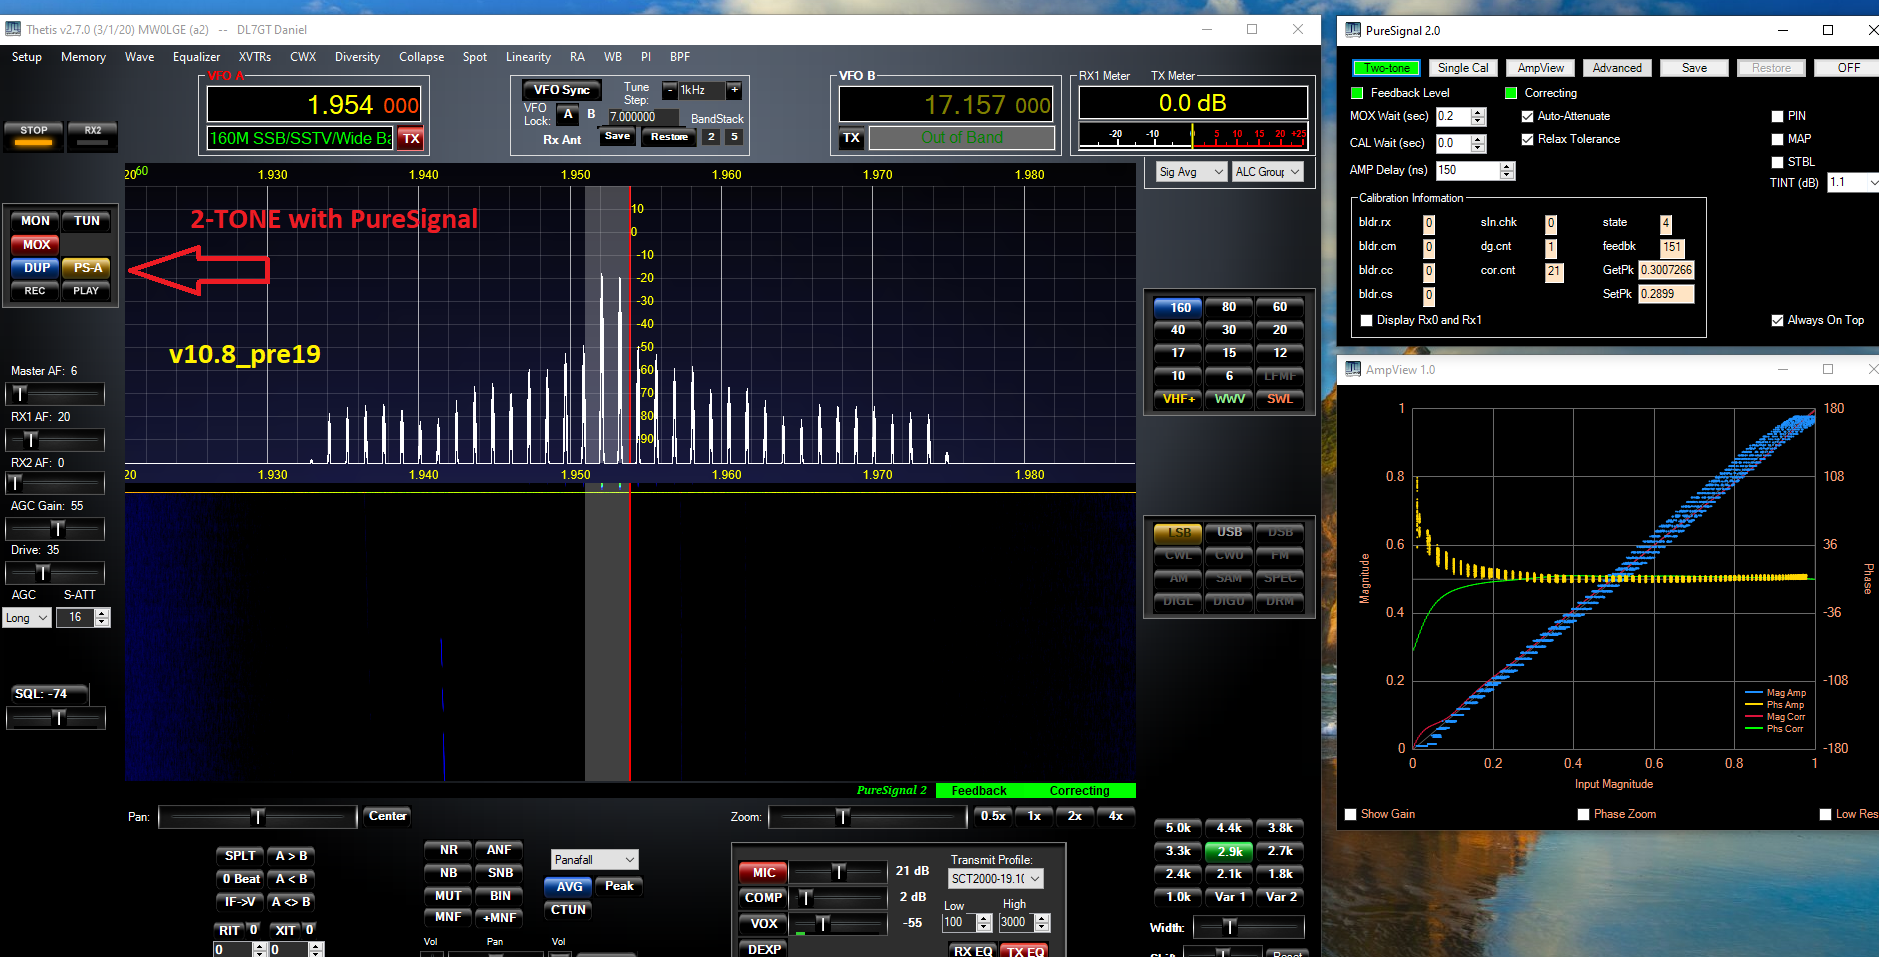
Task: Click the REC record button
Action: tap(35, 291)
